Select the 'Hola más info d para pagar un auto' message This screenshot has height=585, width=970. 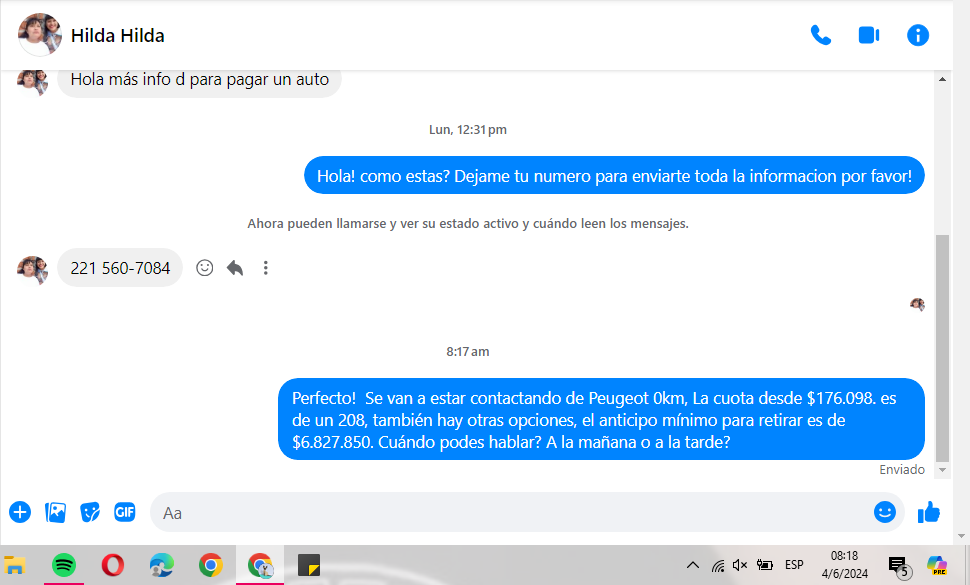(199, 80)
